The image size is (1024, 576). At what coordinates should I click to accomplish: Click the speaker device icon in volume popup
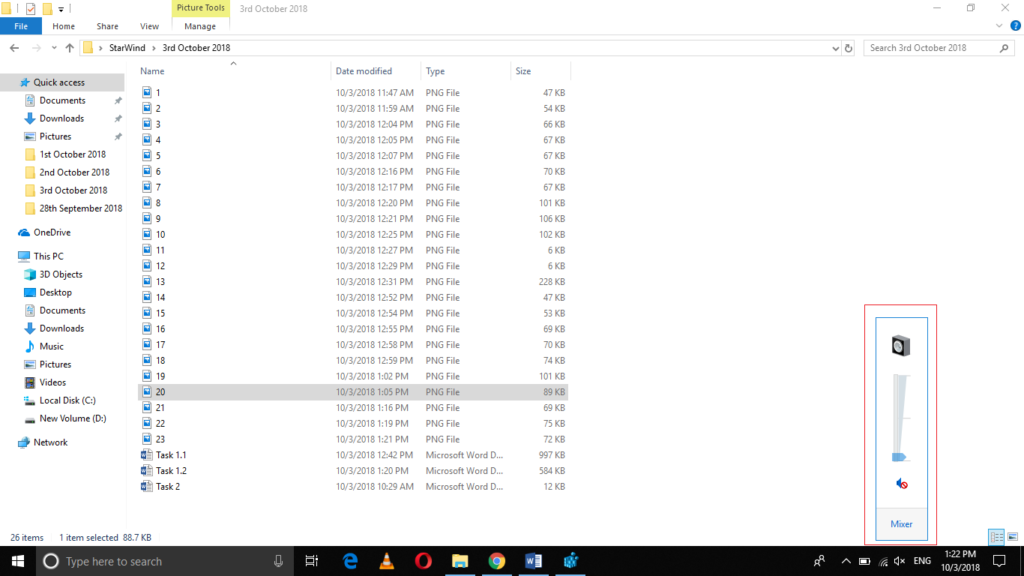tap(901, 346)
